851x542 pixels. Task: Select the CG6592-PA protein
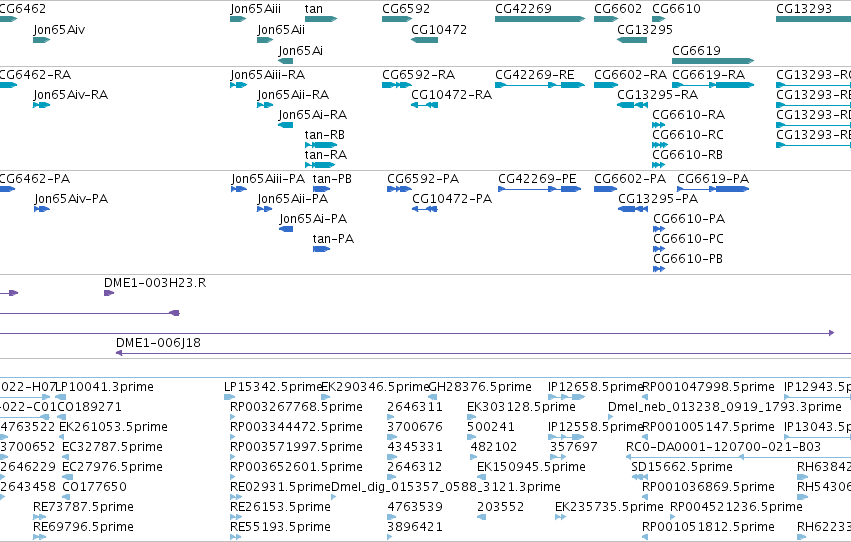(x=399, y=189)
